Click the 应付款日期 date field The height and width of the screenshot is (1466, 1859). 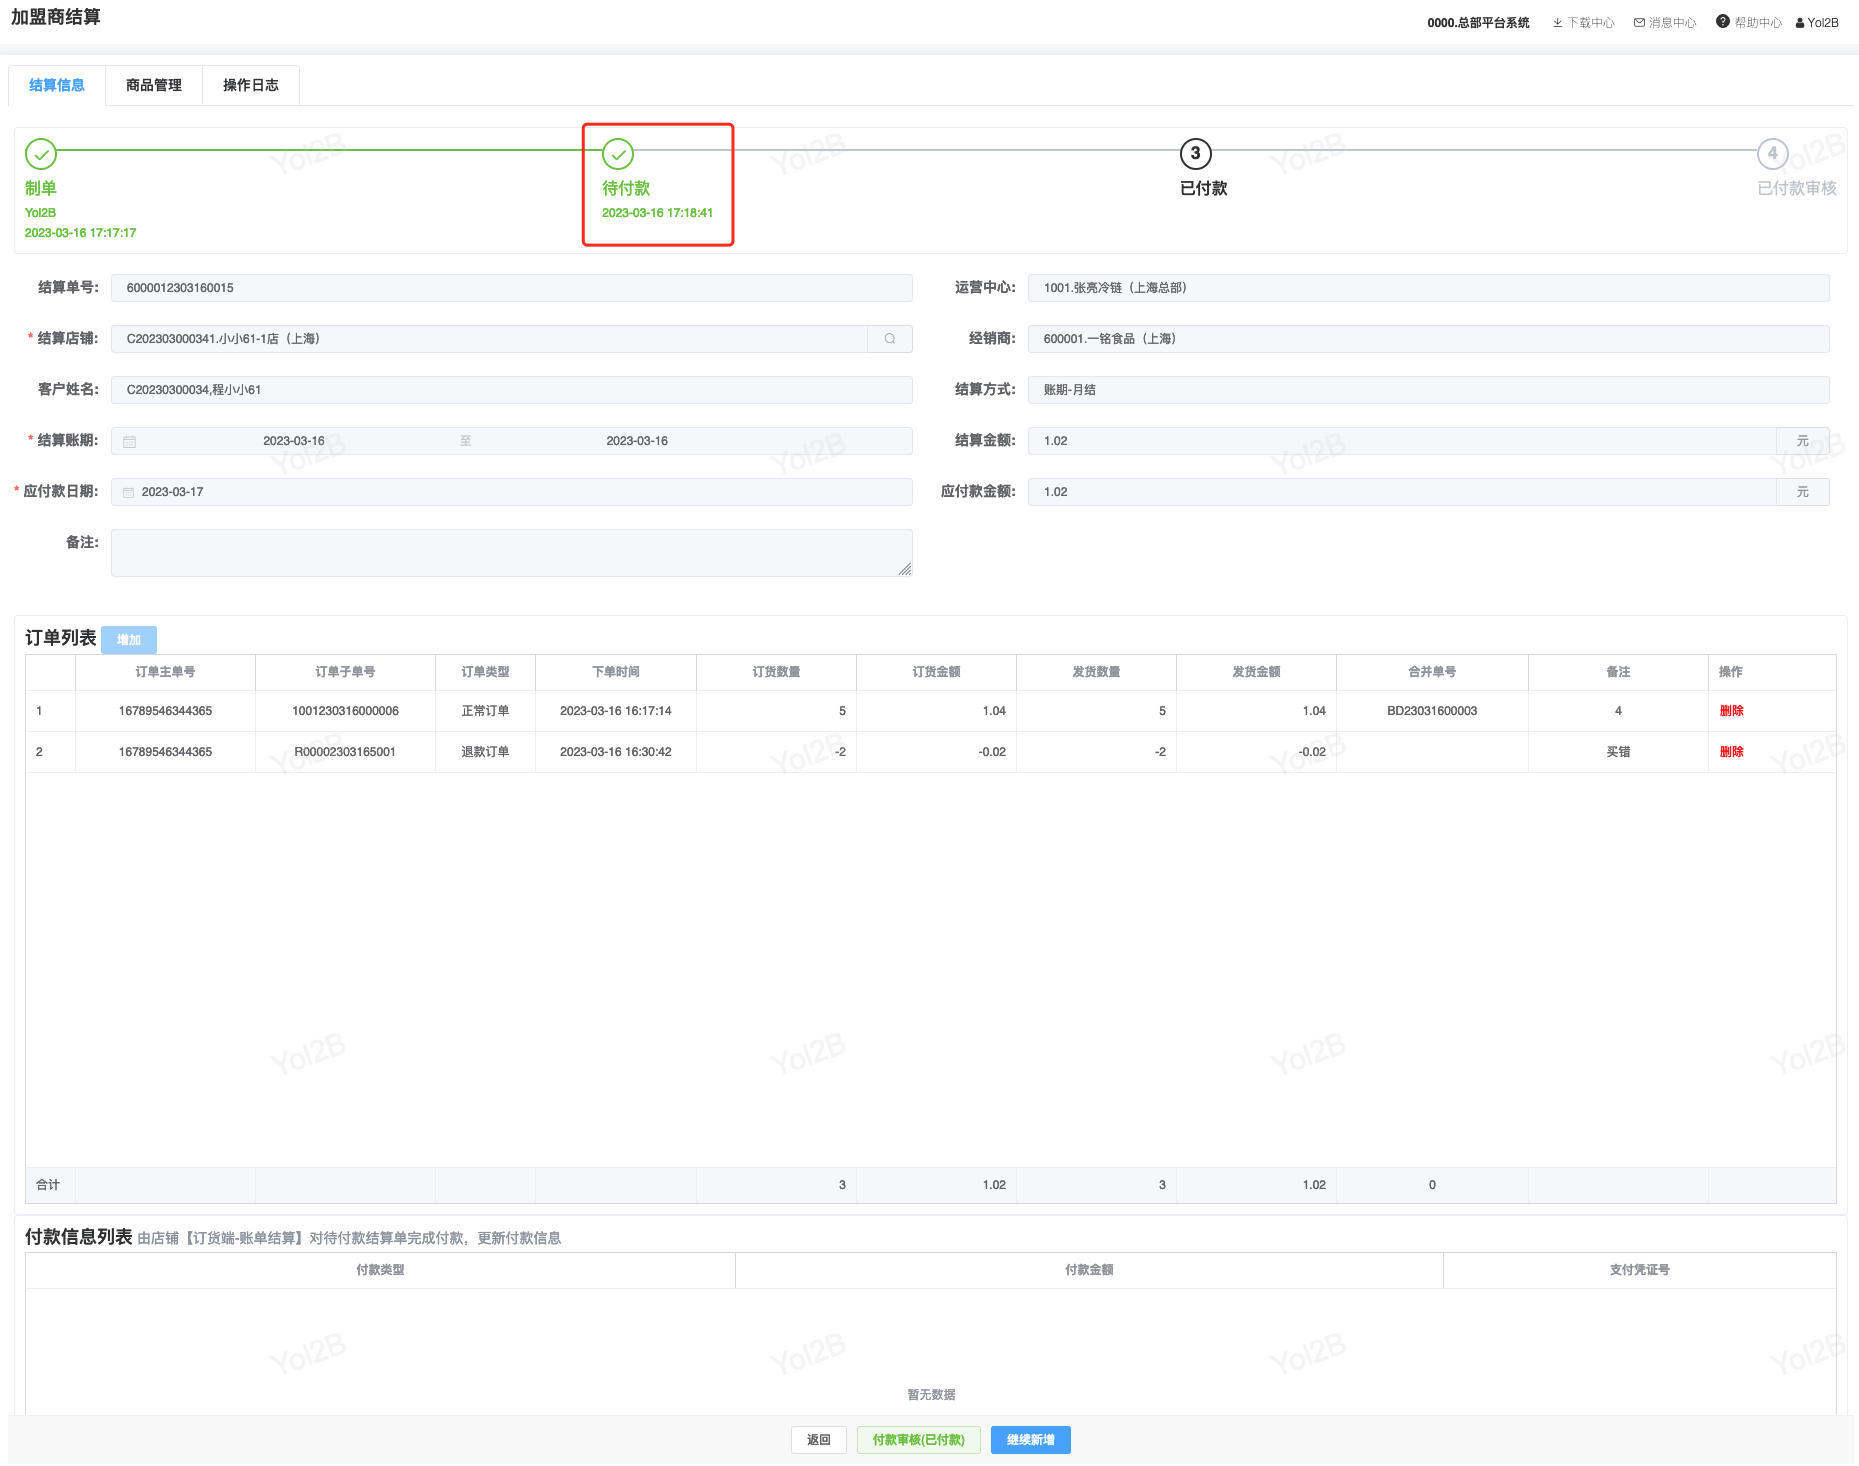512,492
